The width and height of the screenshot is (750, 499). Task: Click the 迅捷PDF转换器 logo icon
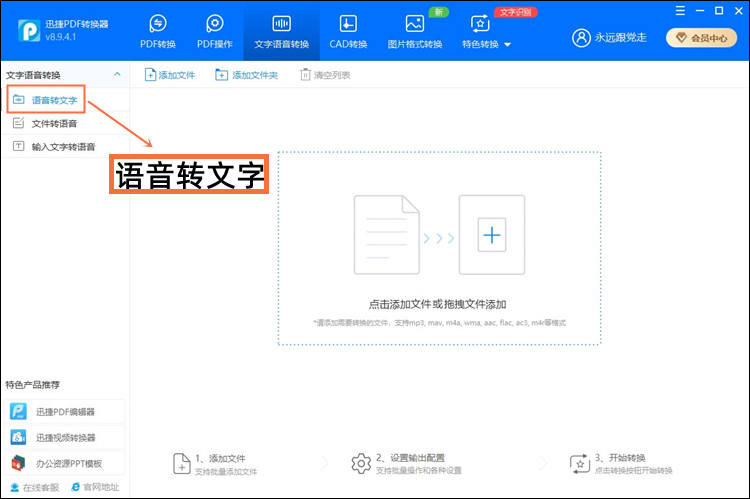(x=29, y=31)
